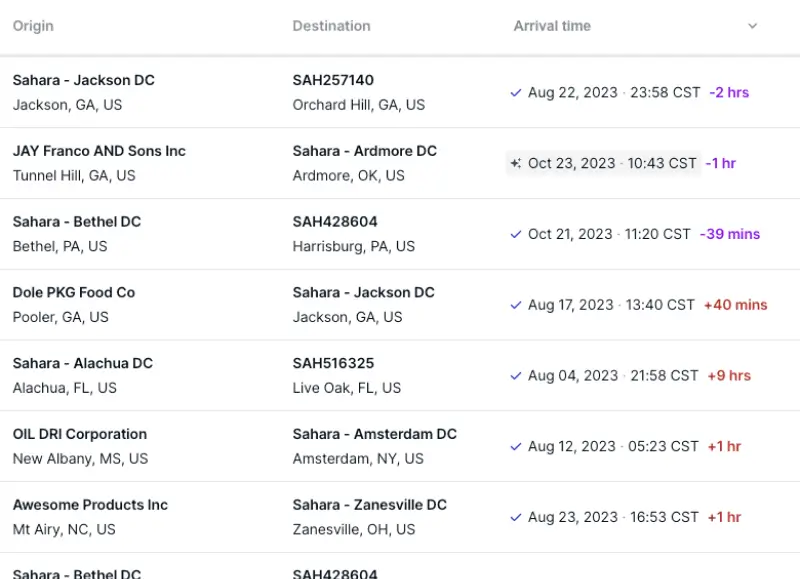800x579 pixels.
Task: Click the +40 mins late arrival badge
Action: point(735,305)
